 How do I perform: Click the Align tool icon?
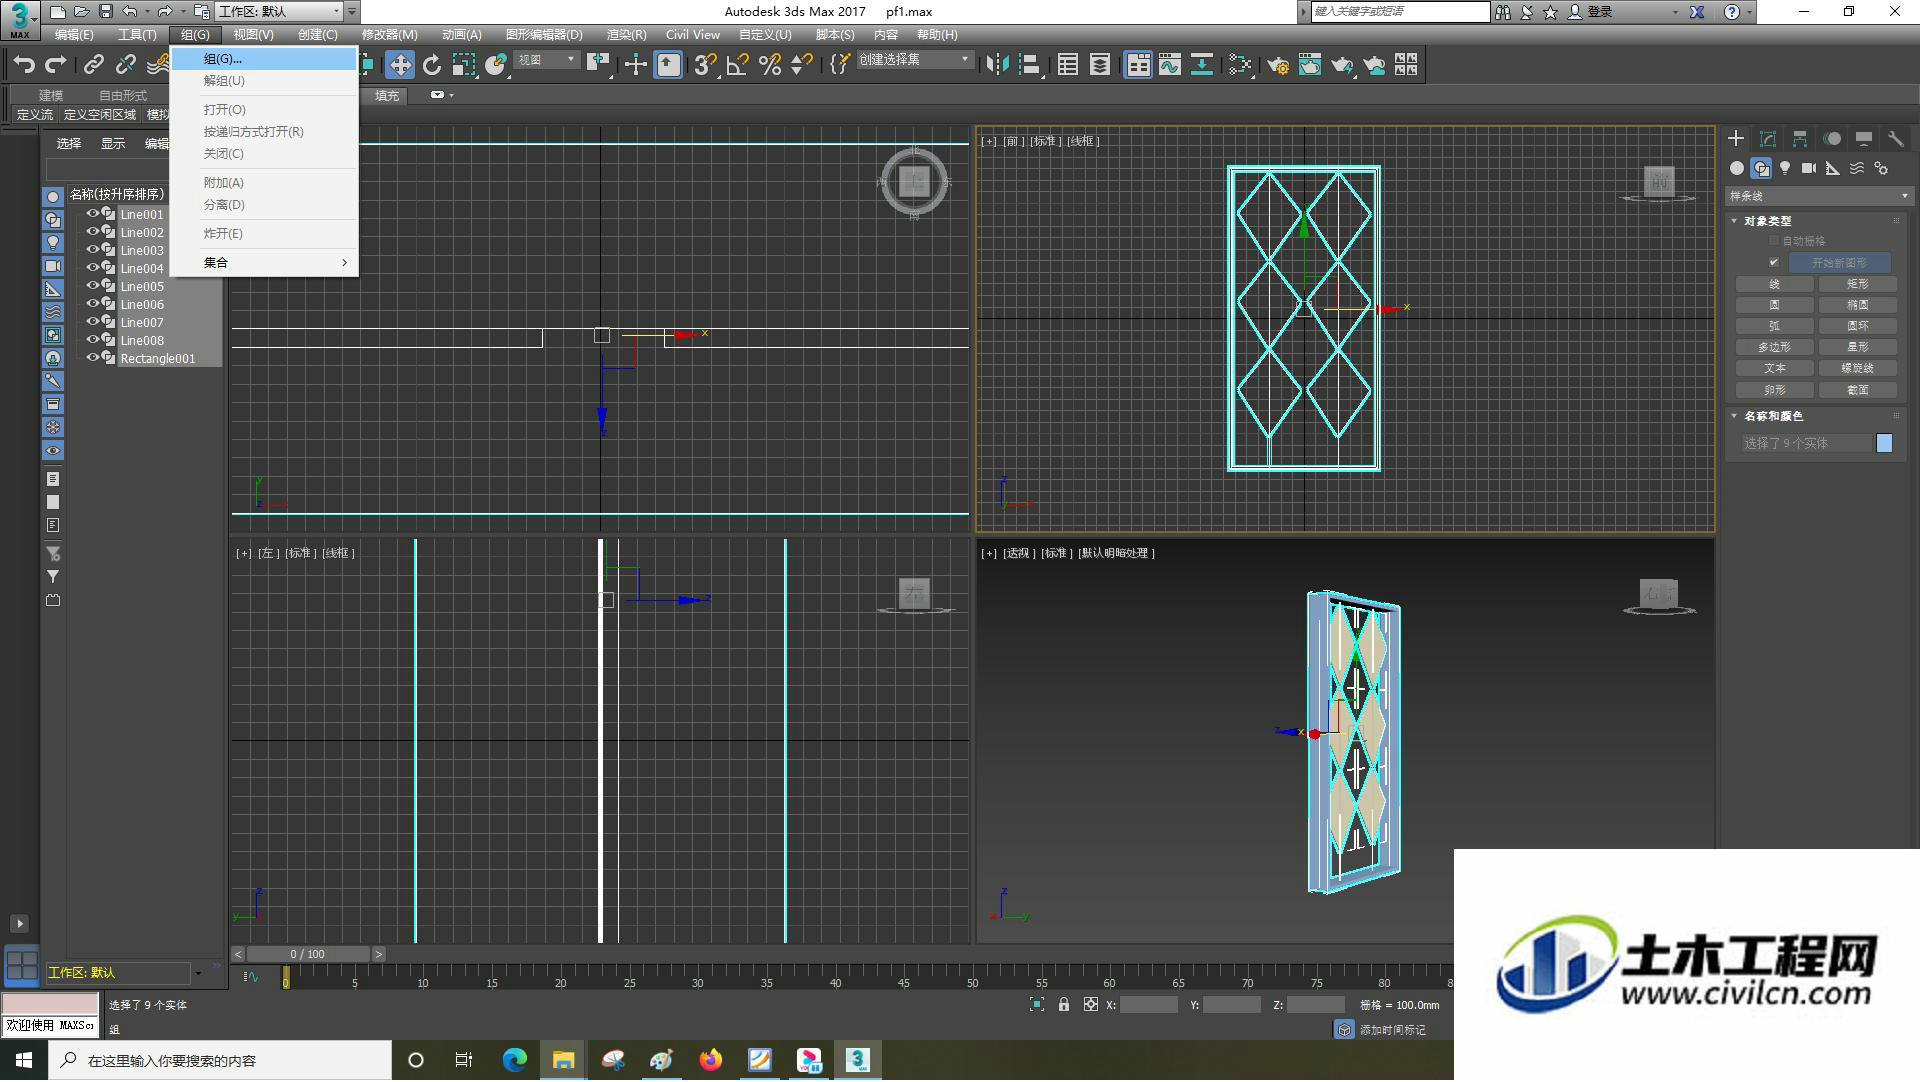1030,65
